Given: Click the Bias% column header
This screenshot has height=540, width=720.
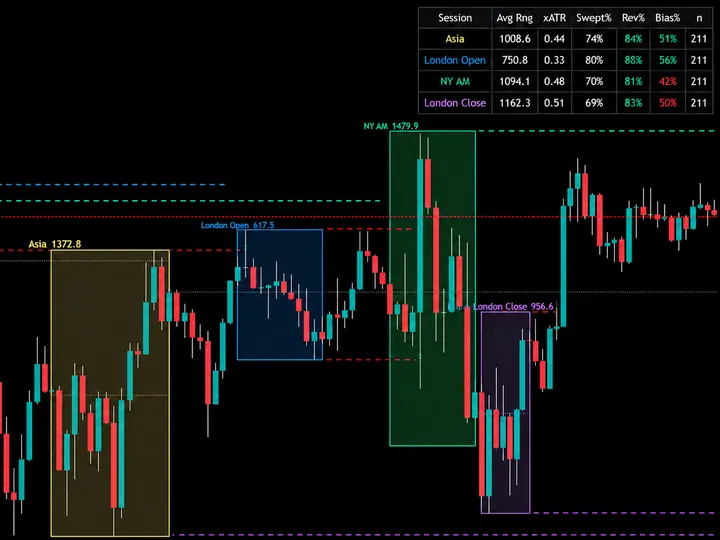Looking at the screenshot, I should 668,18.
